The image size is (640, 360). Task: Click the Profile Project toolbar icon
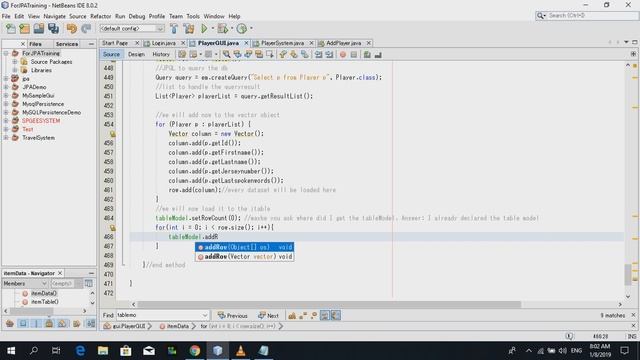tap(242, 29)
